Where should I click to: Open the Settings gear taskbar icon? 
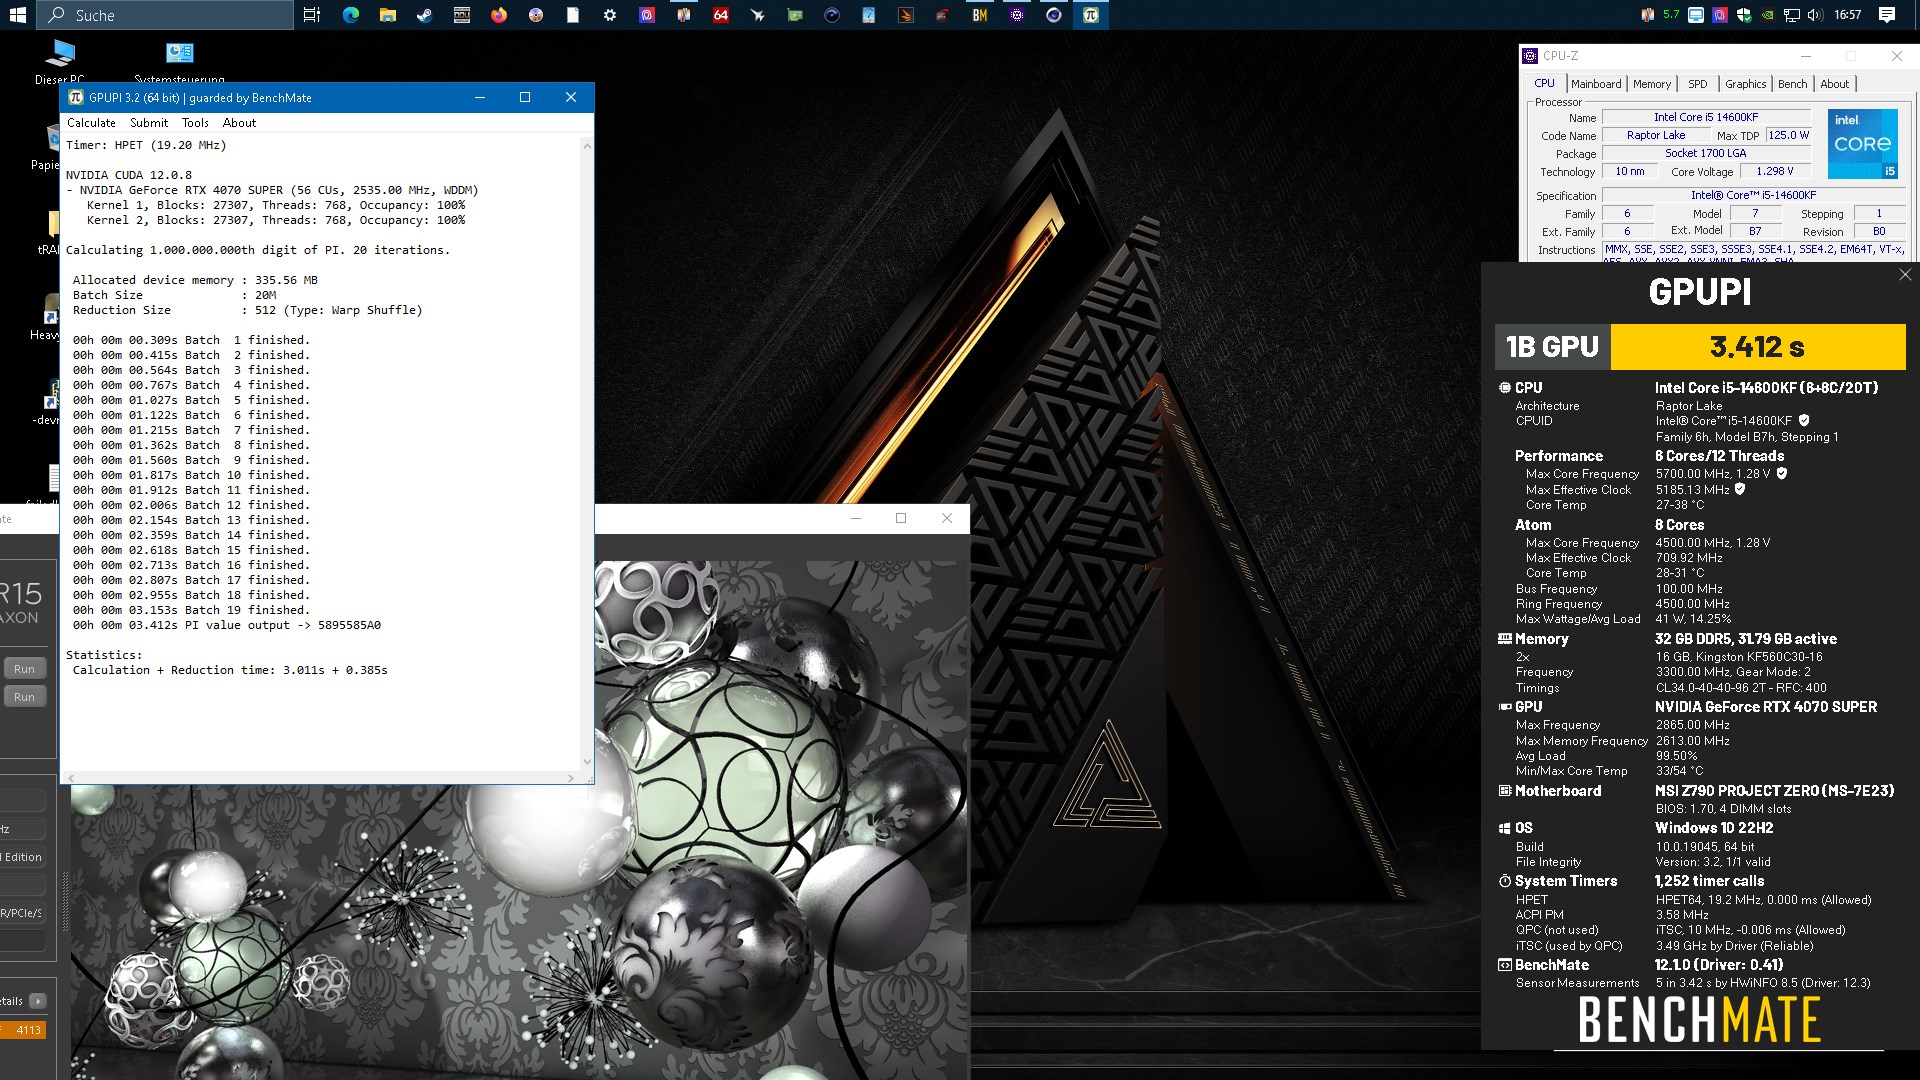tap(609, 15)
